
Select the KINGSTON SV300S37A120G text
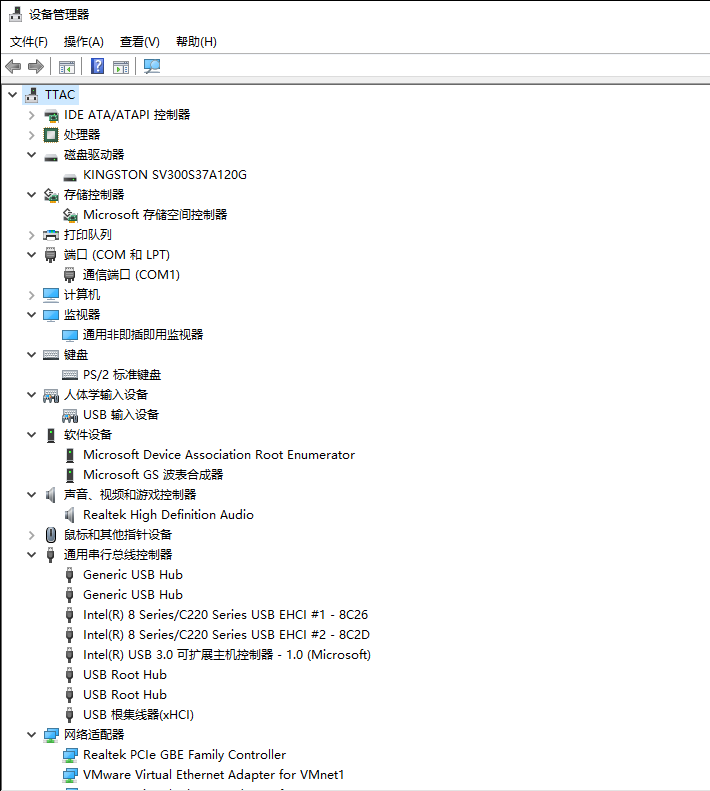click(x=165, y=175)
